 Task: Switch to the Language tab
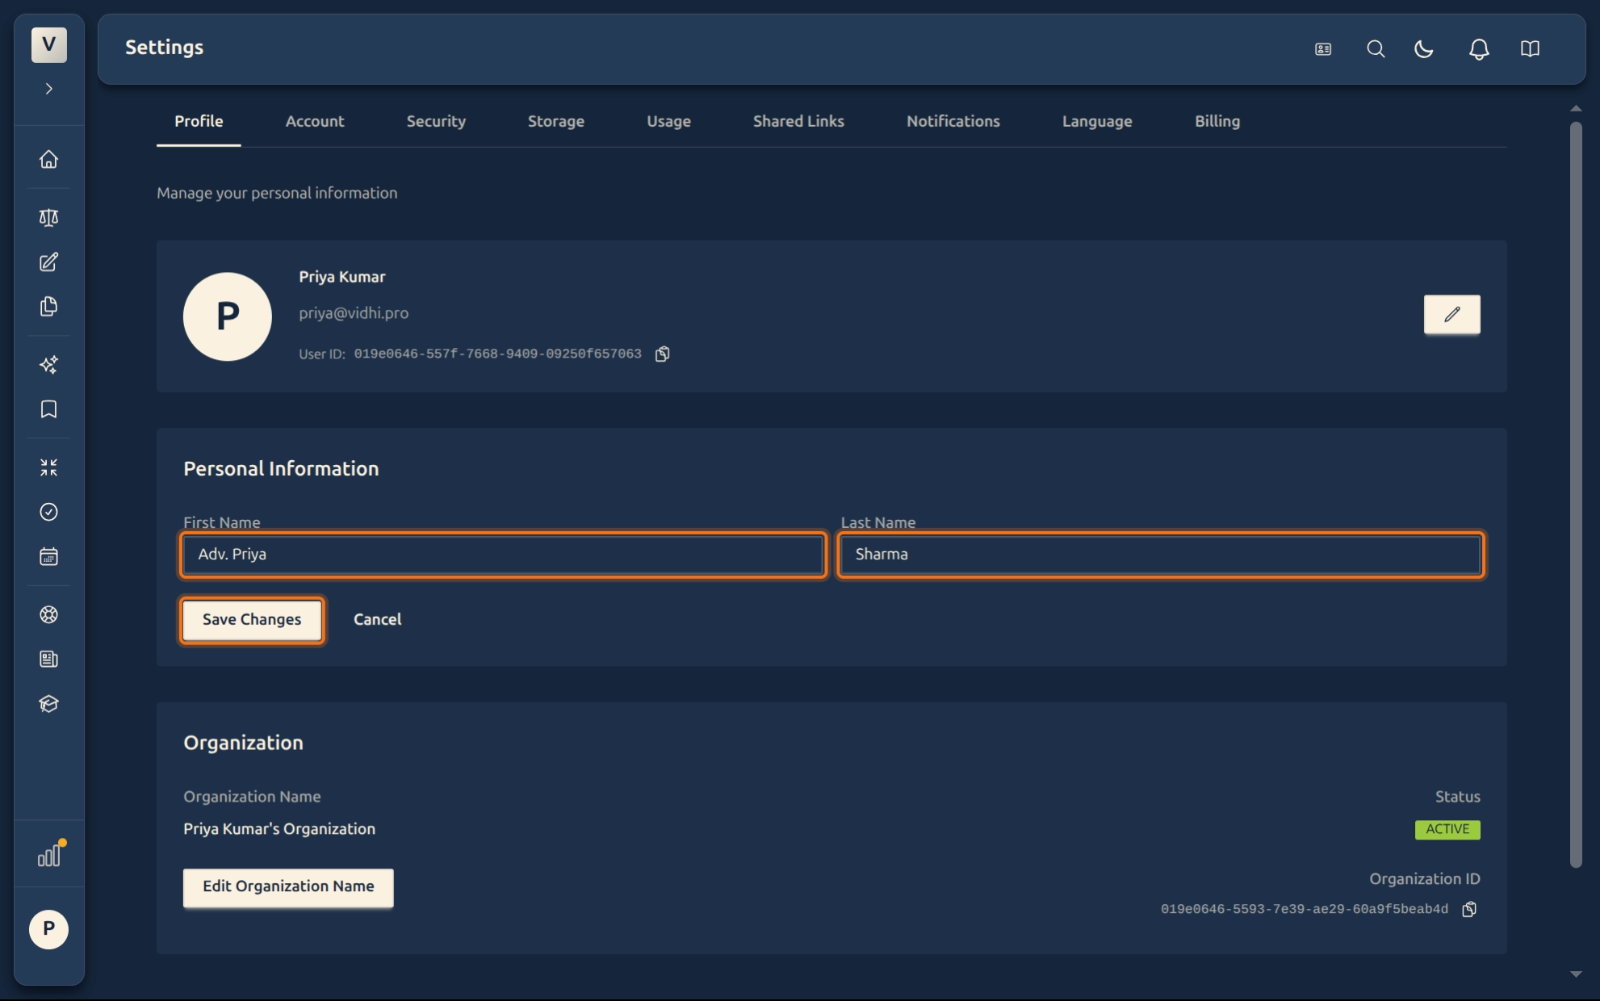[x=1097, y=121]
